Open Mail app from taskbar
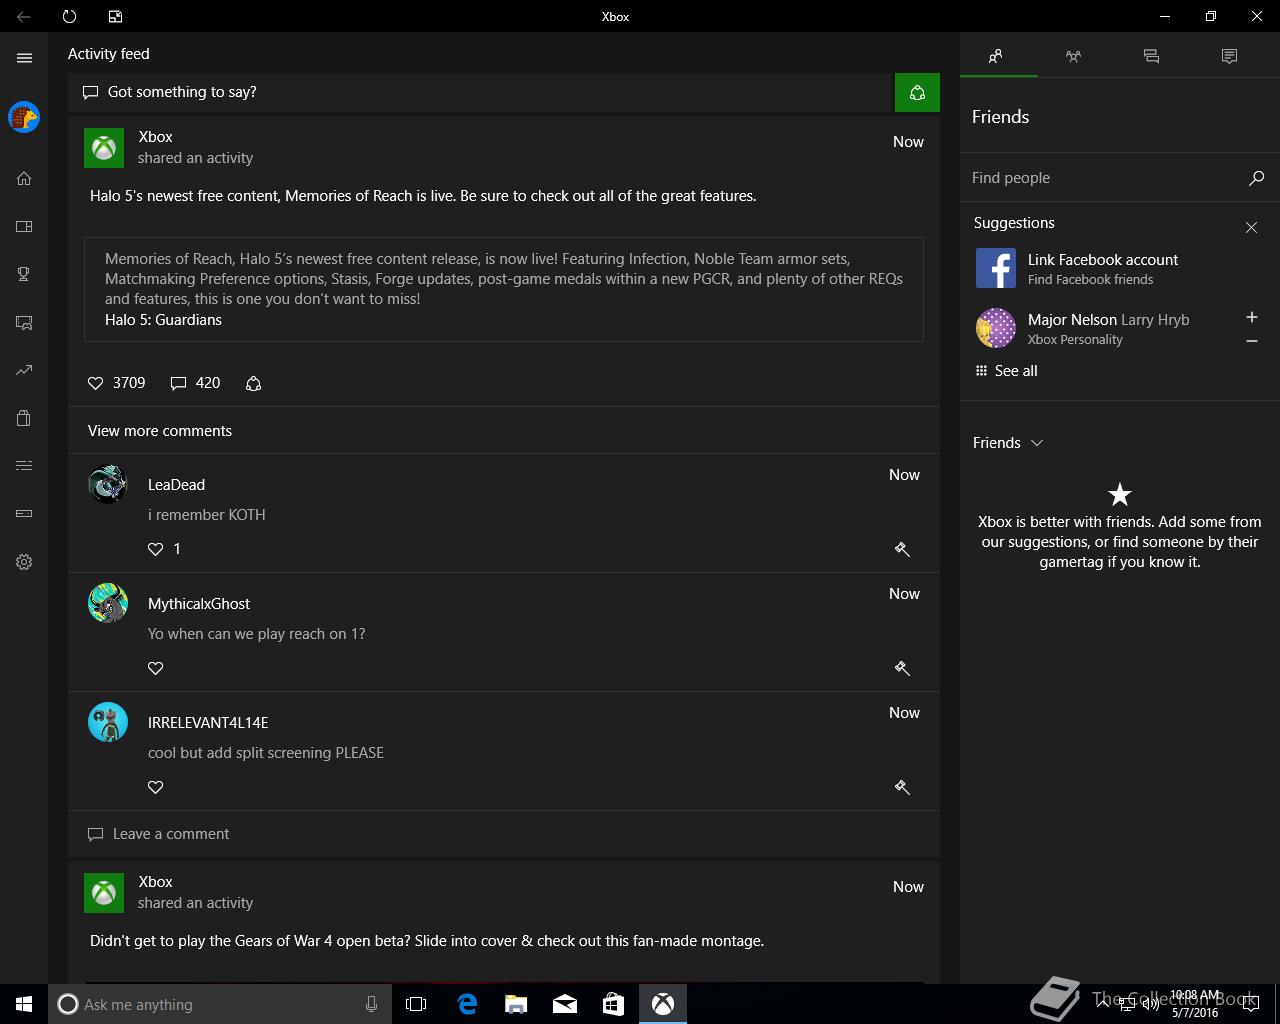The image size is (1280, 1024). (565, 1004)
